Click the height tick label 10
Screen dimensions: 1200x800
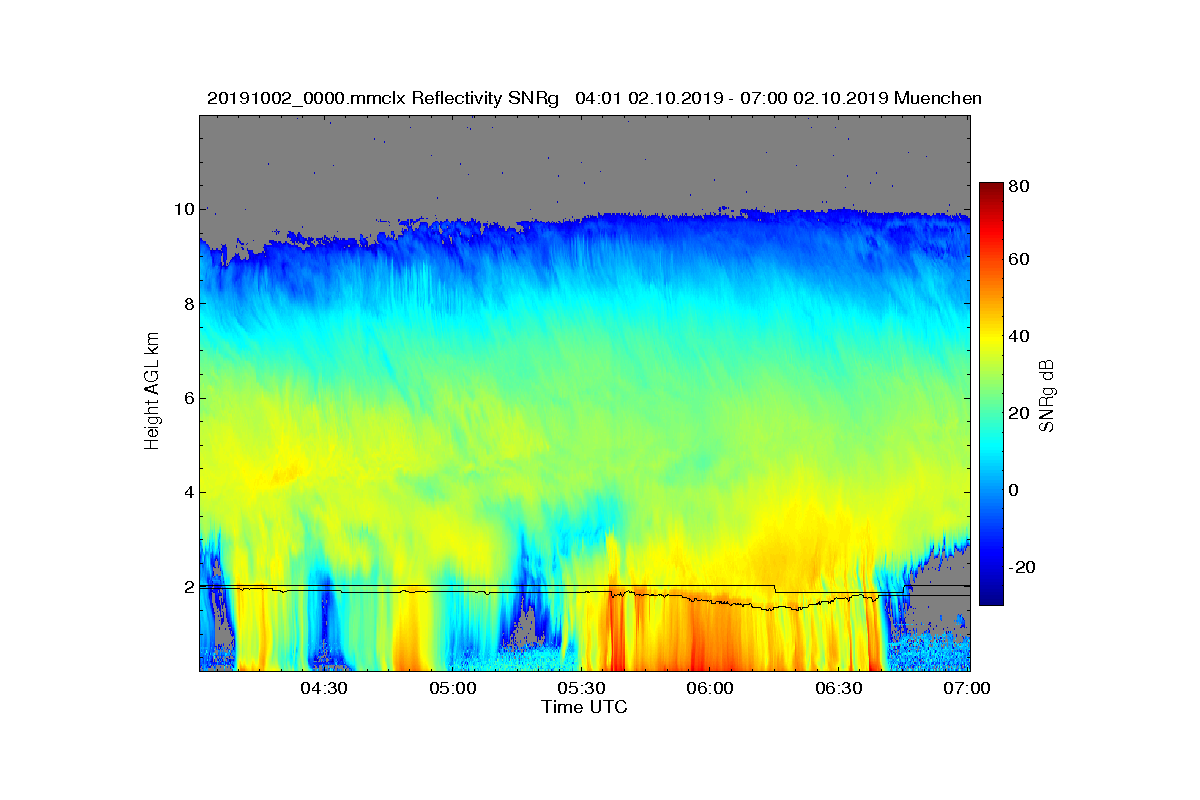tap(185, 209)
